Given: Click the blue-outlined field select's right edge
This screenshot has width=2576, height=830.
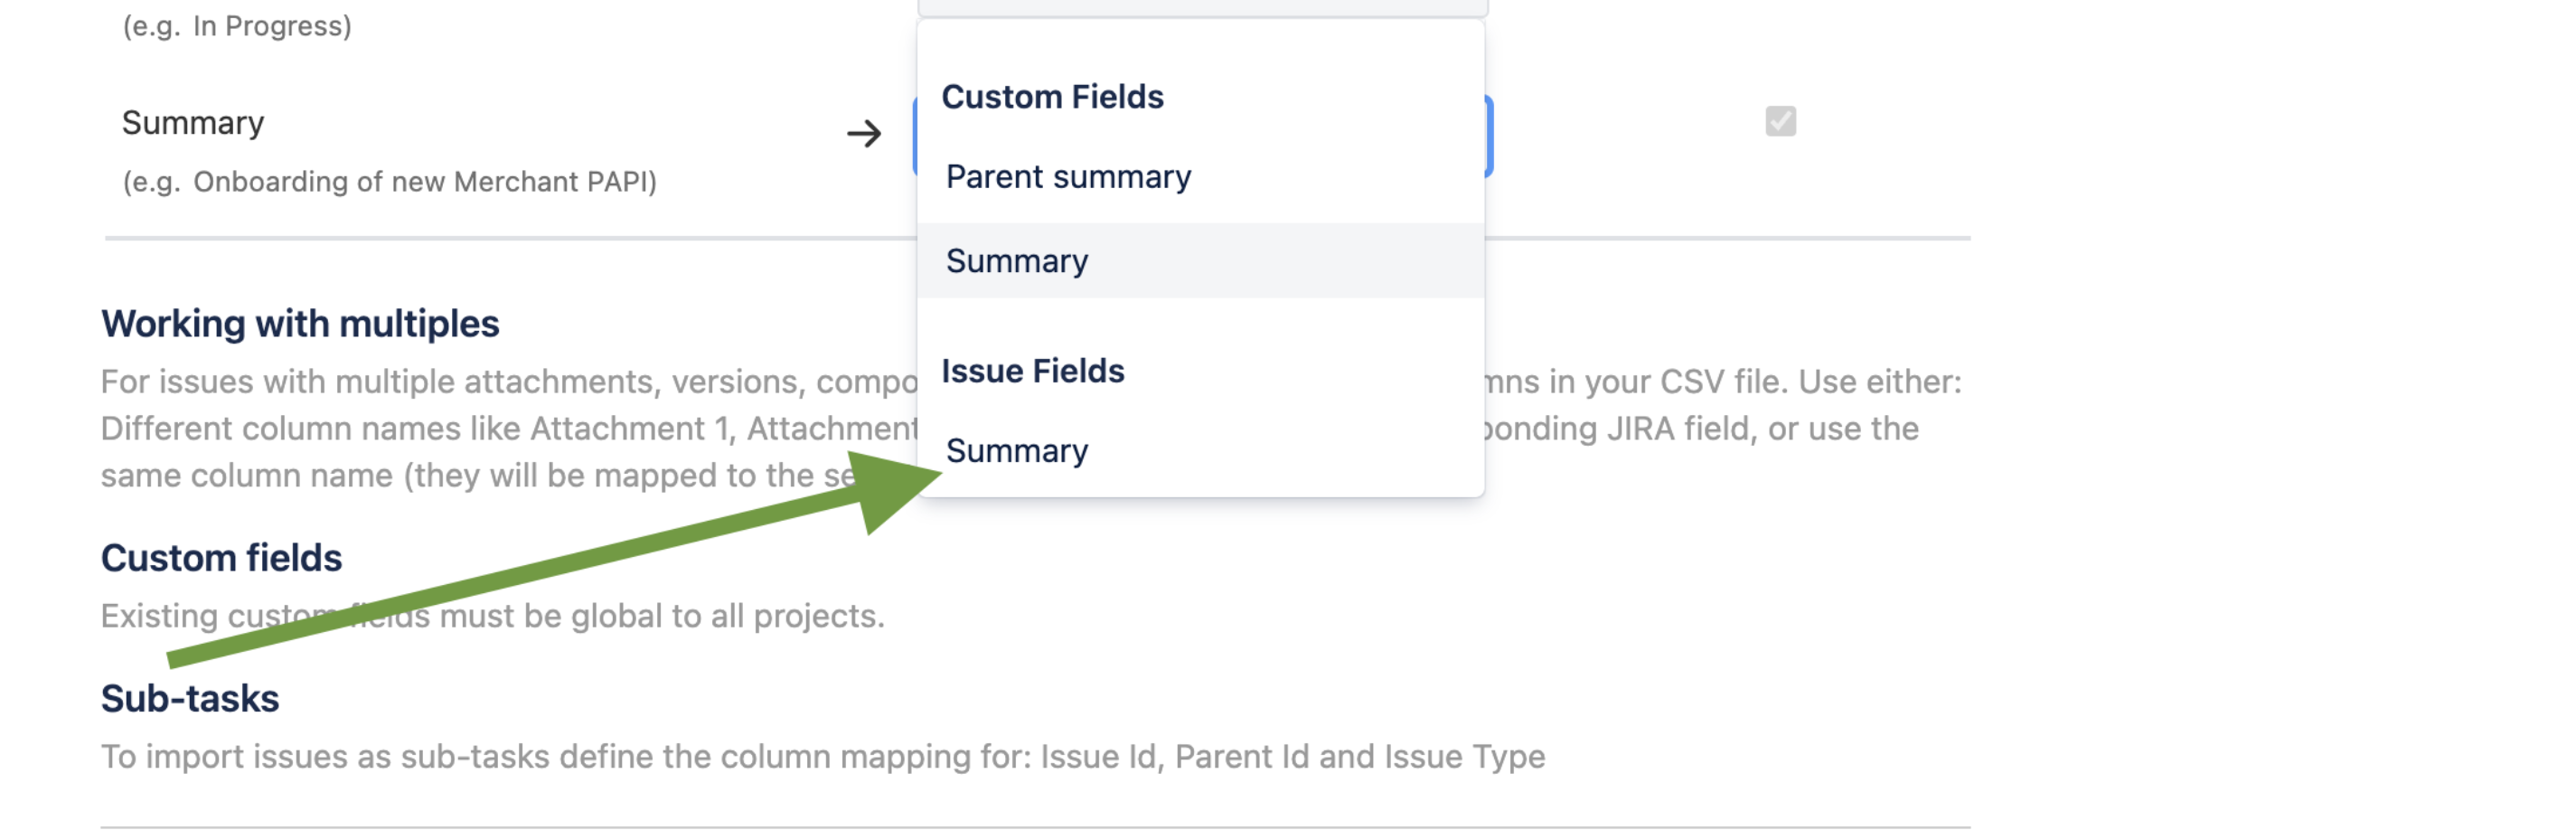Looking at the screenshot, I should click(x=1488, y=135).
